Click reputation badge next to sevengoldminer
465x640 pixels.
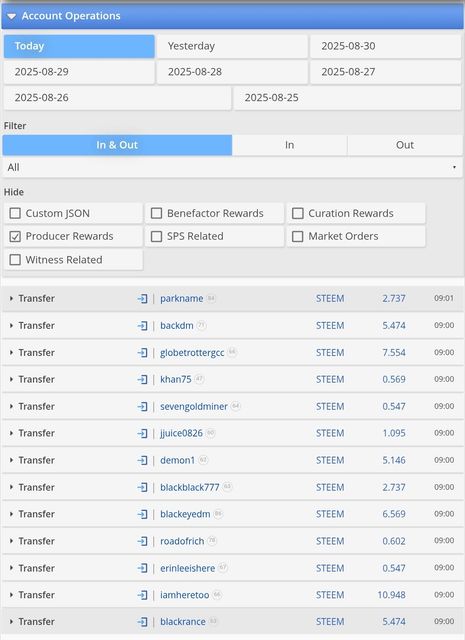[236, 406]
